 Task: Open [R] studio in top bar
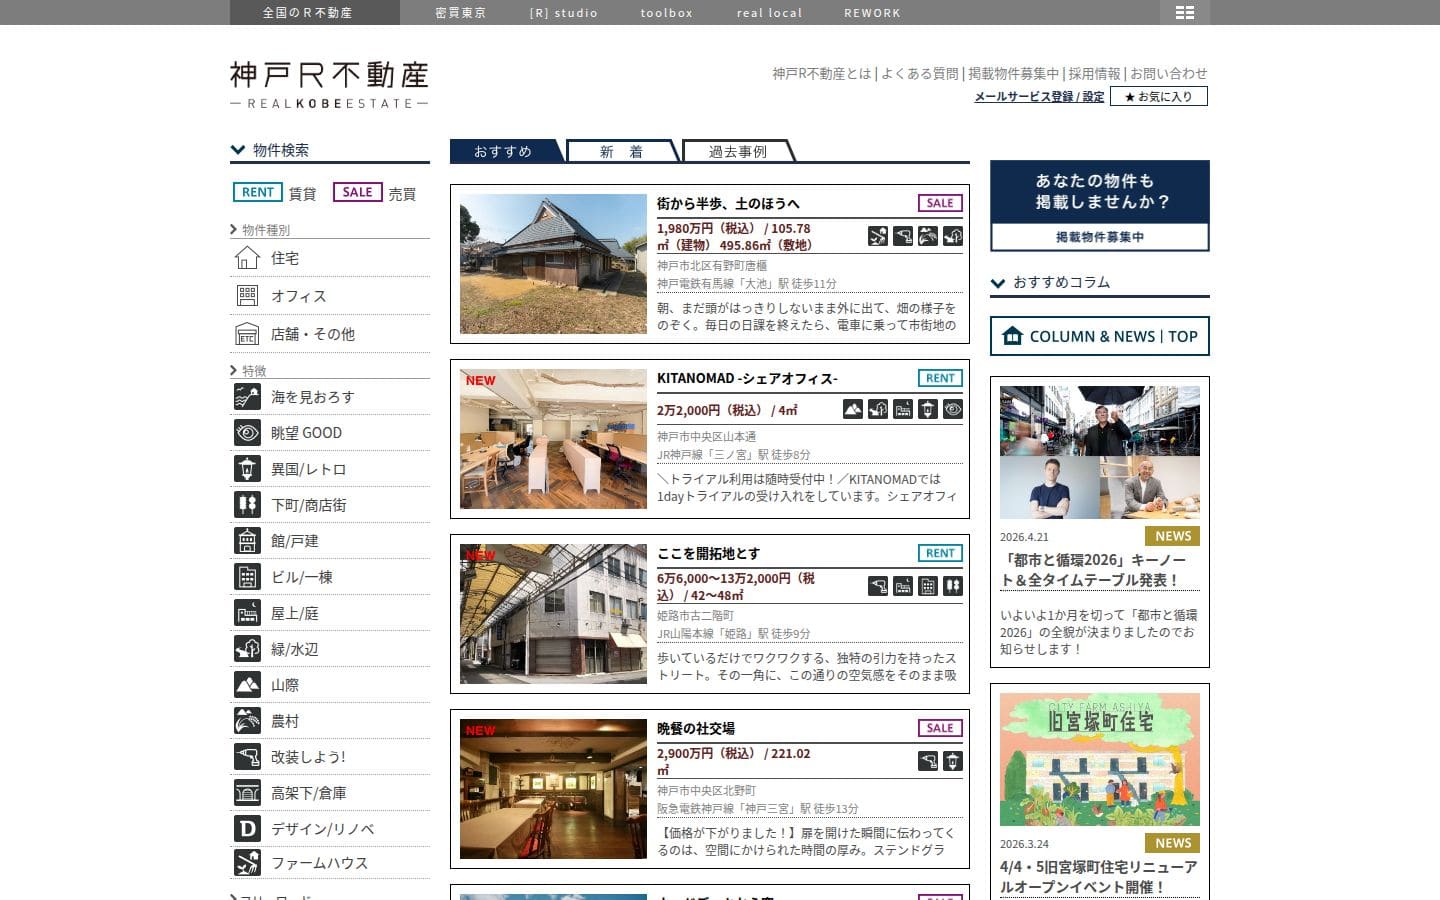563,13
